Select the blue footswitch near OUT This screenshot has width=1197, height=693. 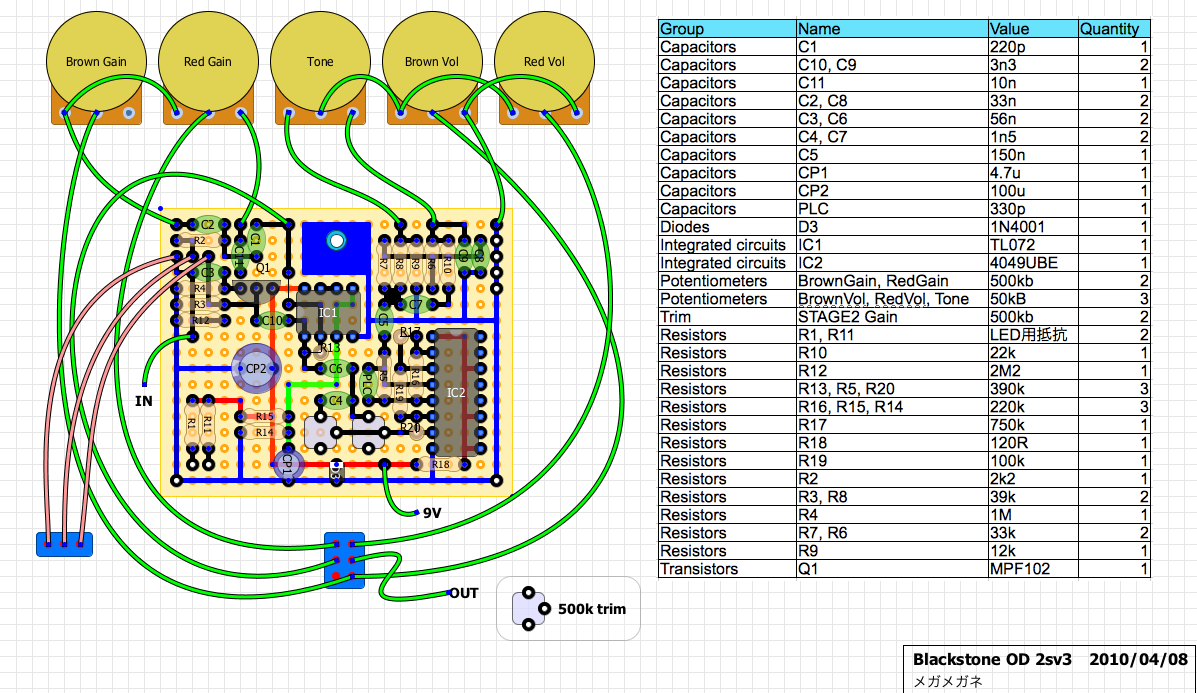pos(344,560)
